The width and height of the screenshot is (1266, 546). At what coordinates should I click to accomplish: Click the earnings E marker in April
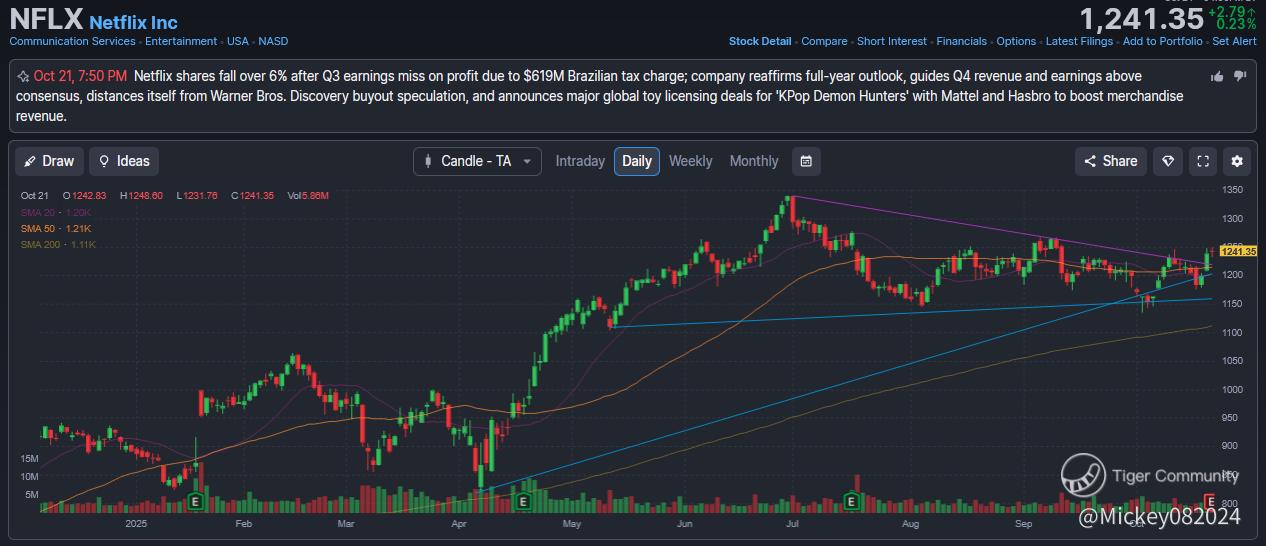tap(521, 500)
